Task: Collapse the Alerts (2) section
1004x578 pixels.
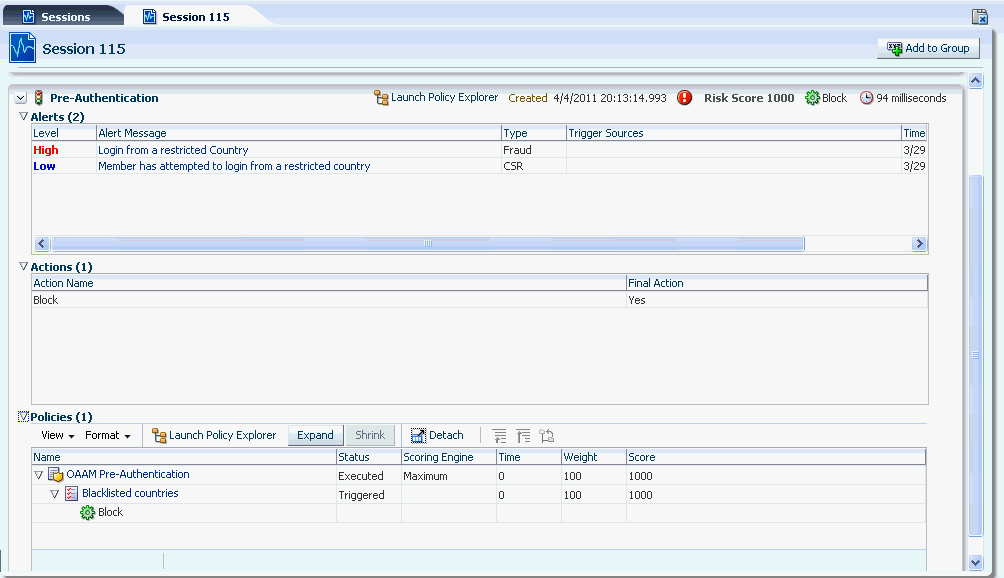Action: tap(22, 117)
